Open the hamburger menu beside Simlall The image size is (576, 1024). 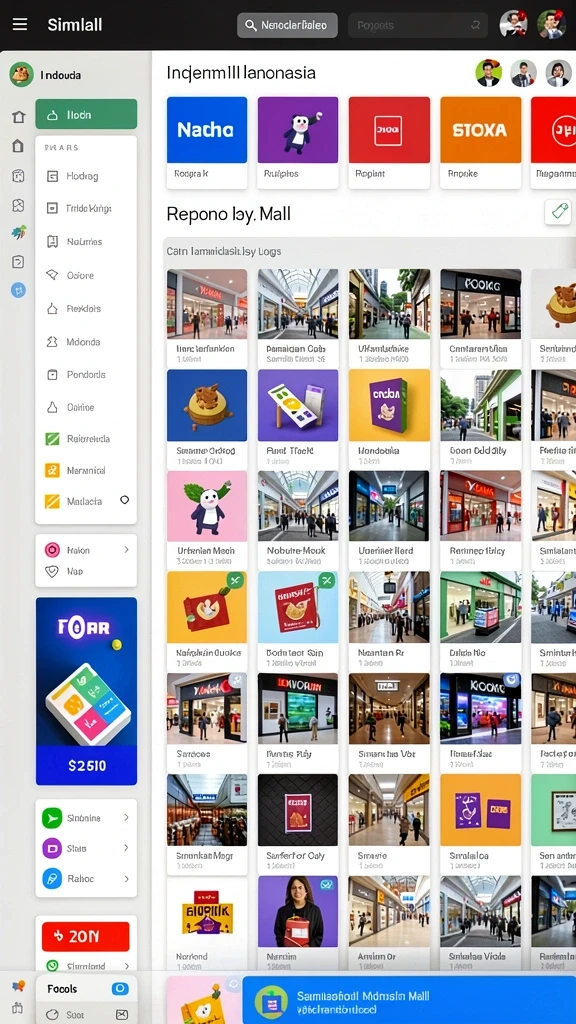tap(20, 25)
